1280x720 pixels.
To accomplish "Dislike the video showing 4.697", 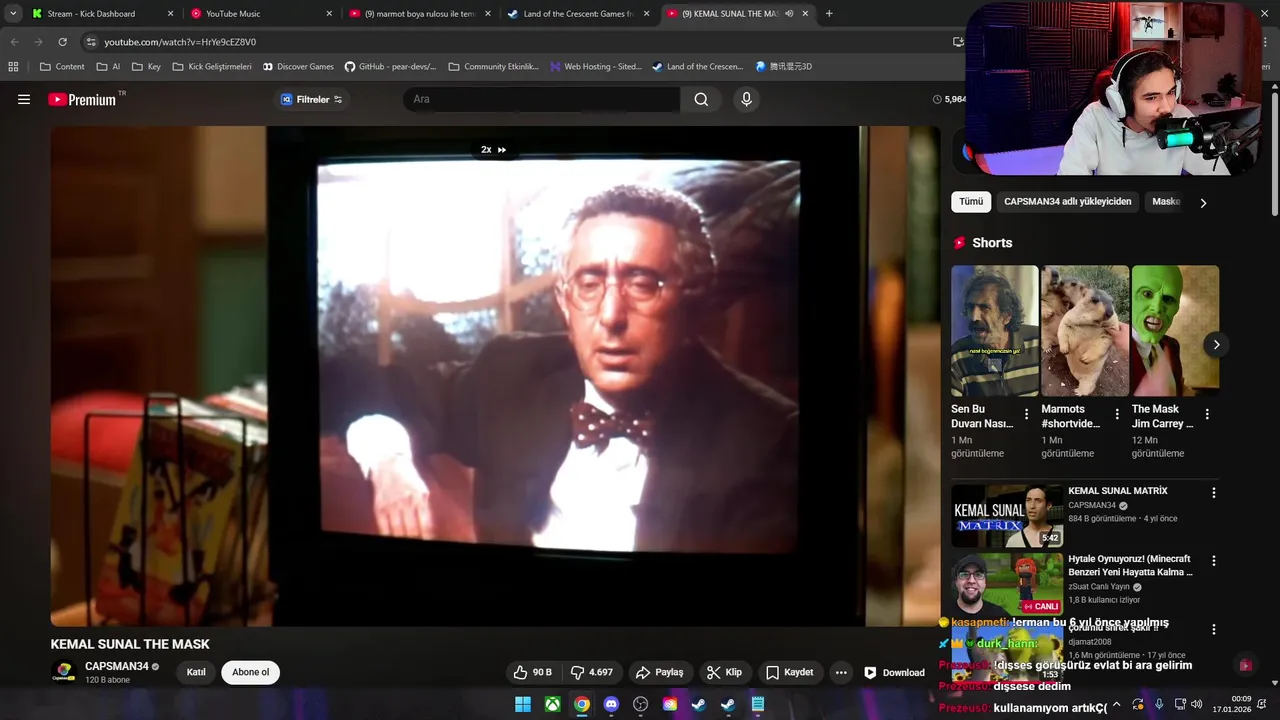I will pyautogui.click(x=591, y=672).
